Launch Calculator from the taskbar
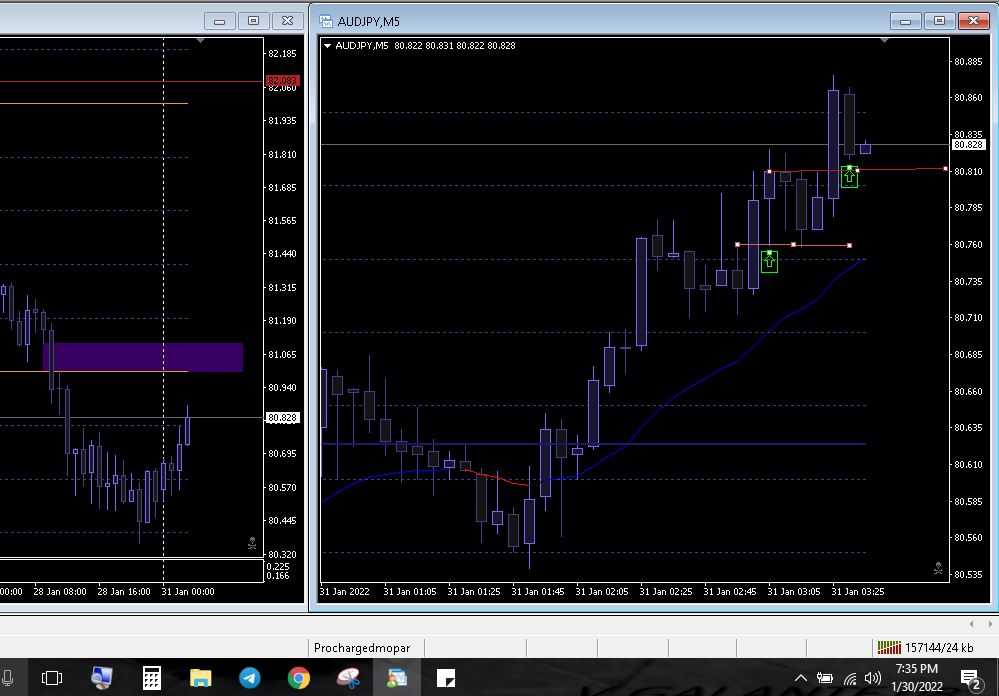 (x=152, y=679)
